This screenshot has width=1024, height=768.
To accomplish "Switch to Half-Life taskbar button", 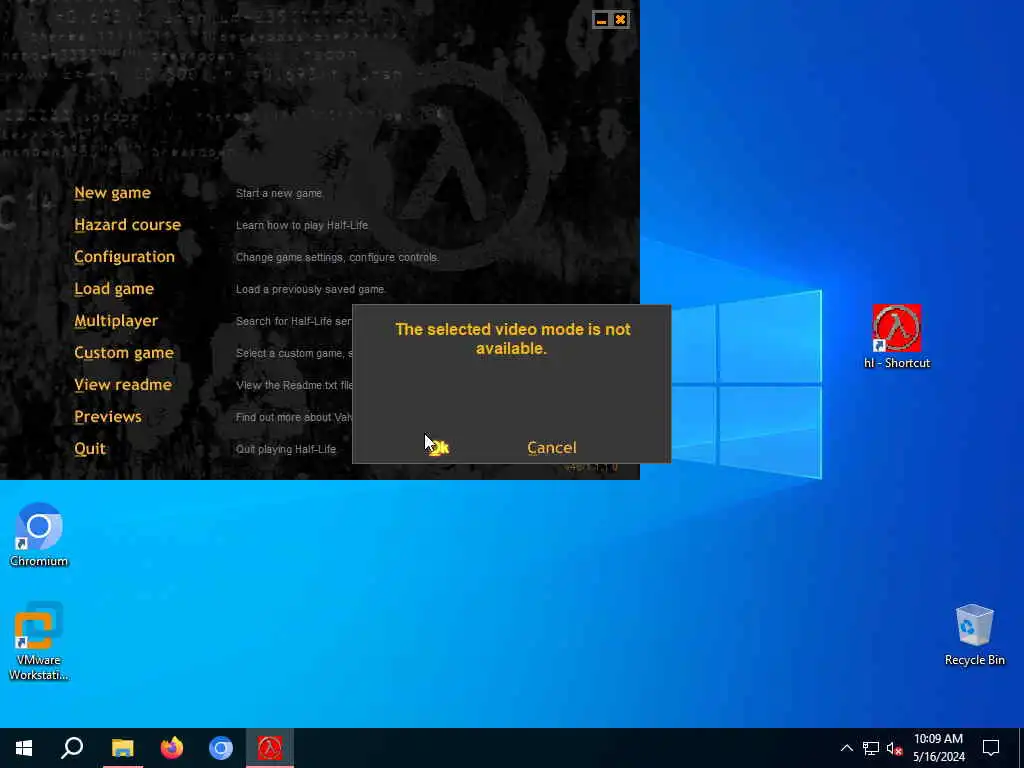I will point(270,748).
